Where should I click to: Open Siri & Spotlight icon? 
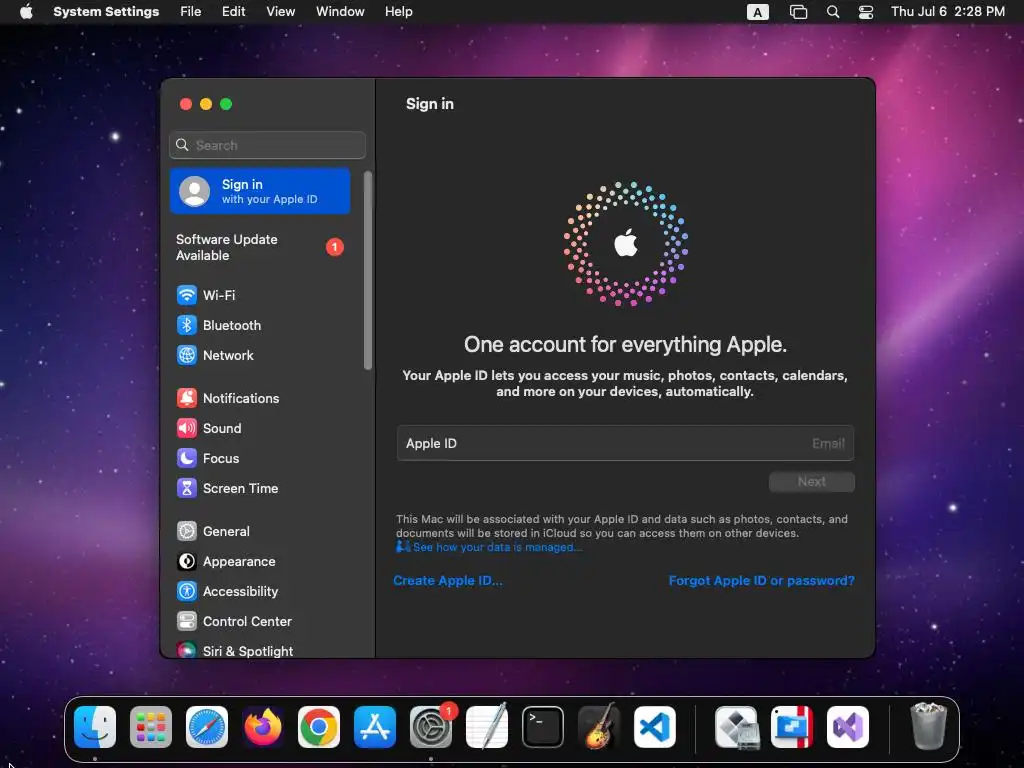coord(187,650)
